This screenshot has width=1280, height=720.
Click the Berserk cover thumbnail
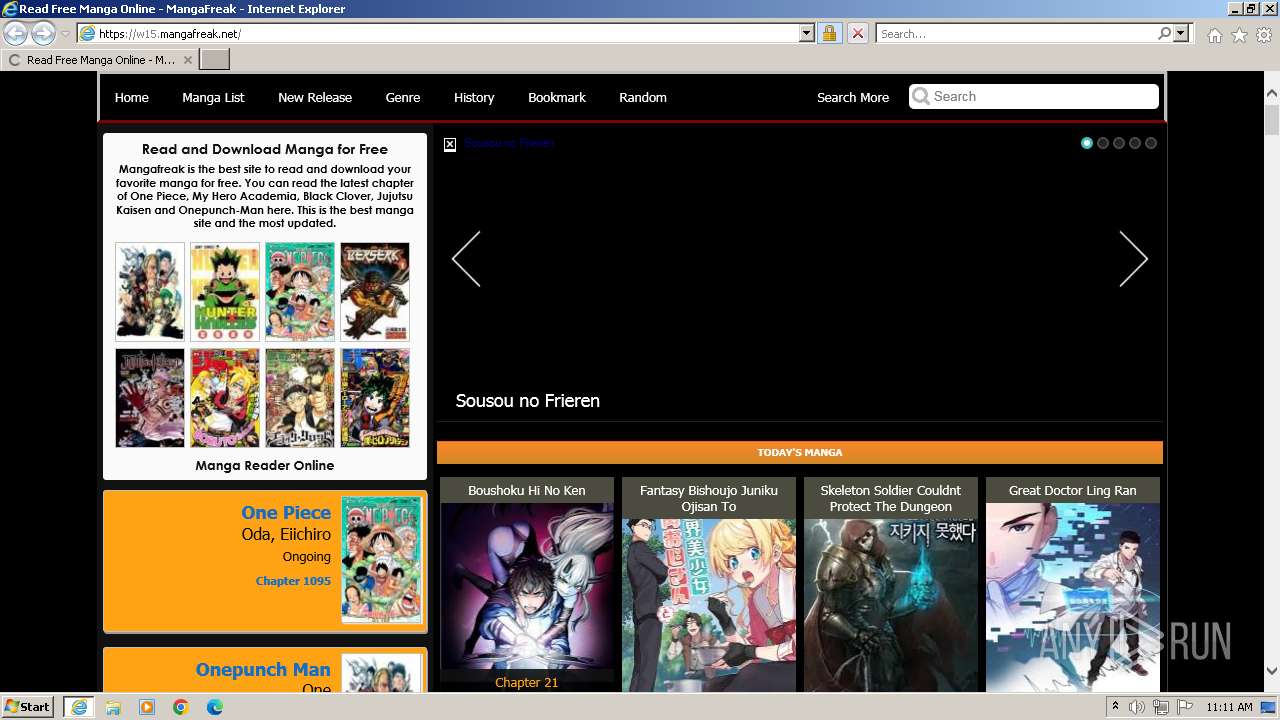tap(375, 292)
